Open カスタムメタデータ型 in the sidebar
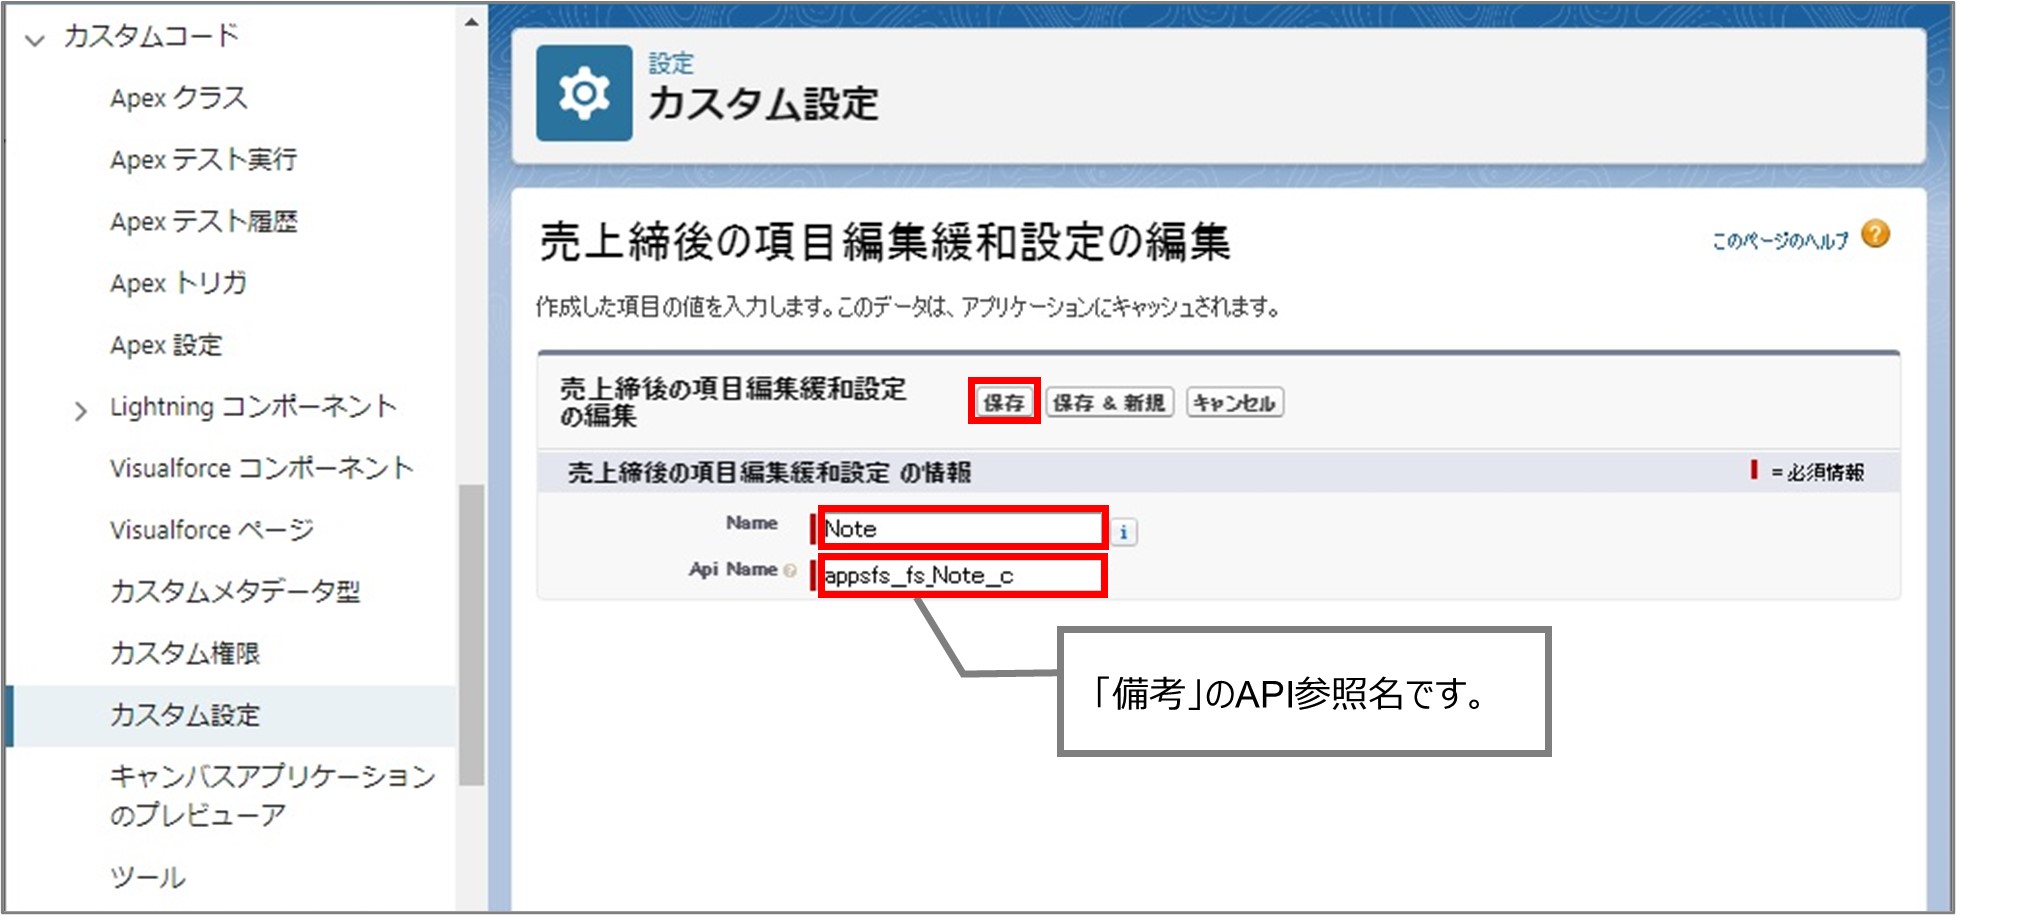The height and width of the screenshot is (920, 2027). 235,592
